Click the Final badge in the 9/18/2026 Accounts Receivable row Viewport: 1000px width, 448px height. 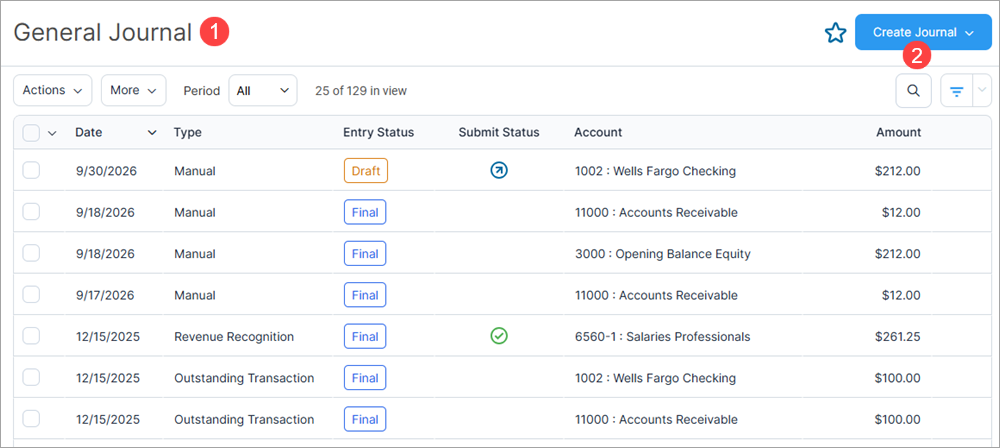coord(365,213)
